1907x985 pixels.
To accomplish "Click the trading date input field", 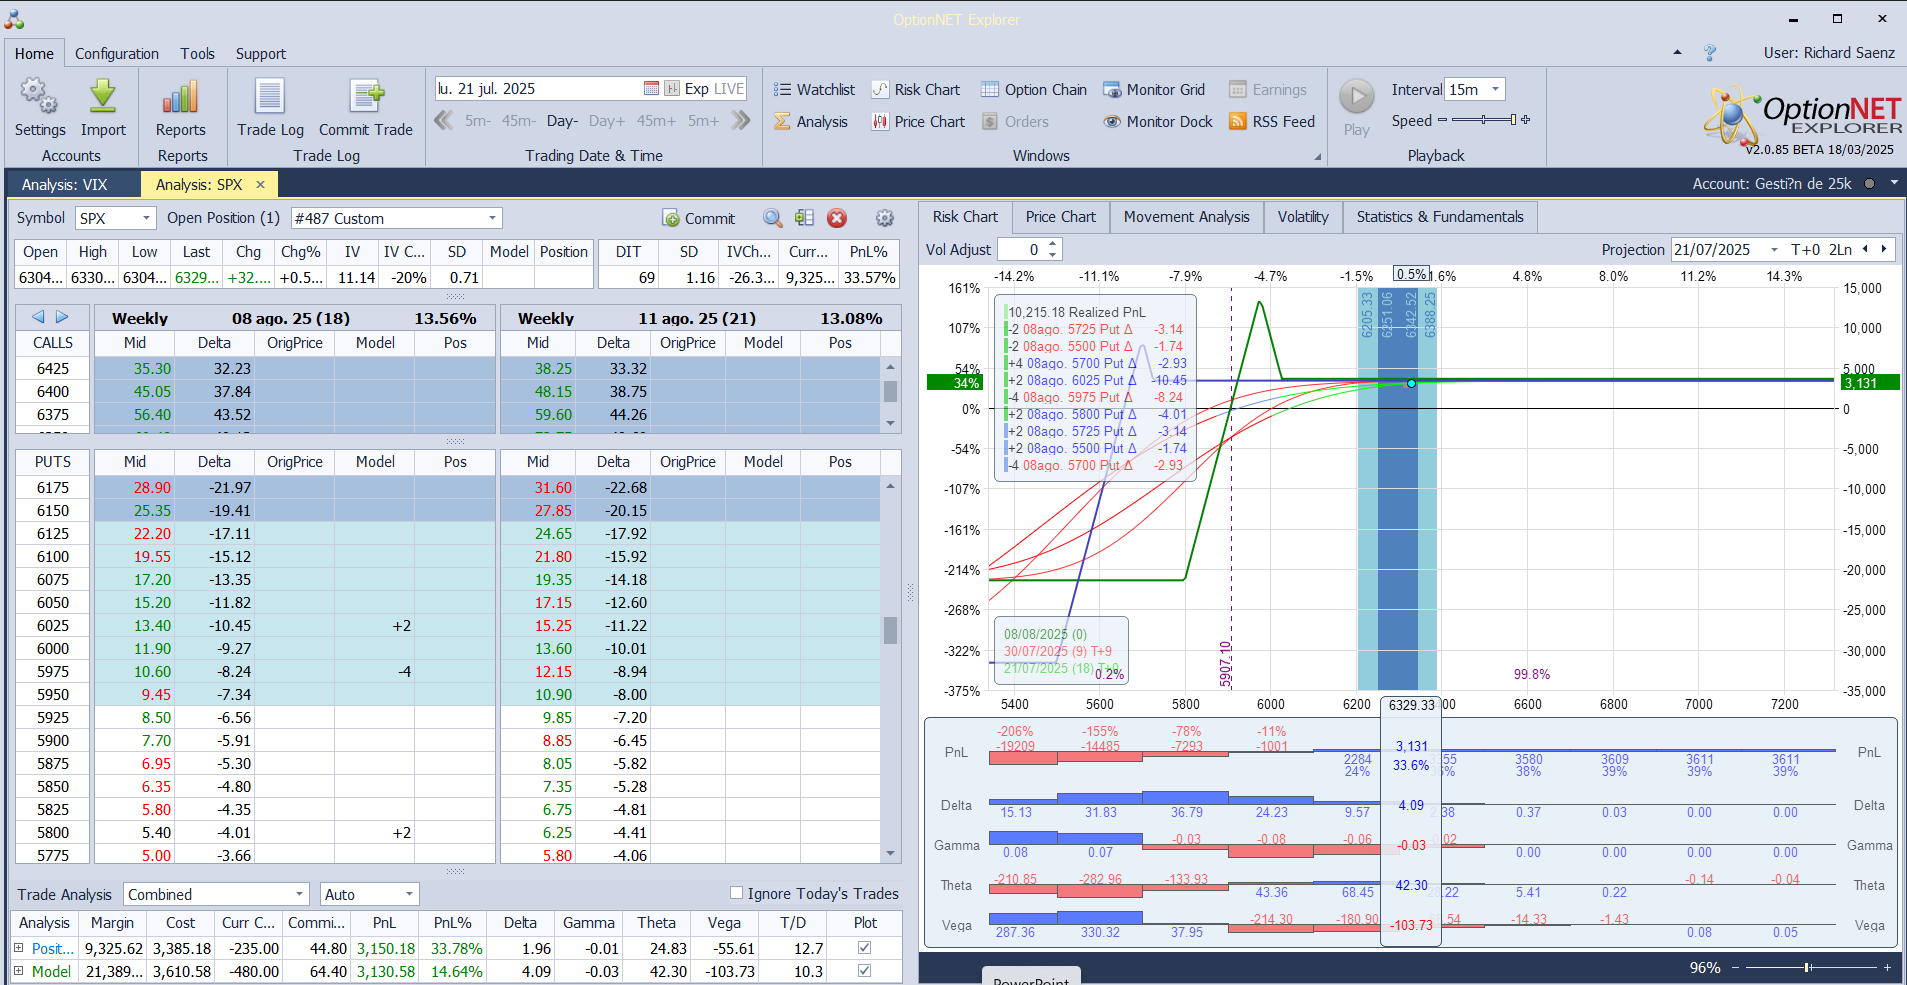I will coord(538,89).
